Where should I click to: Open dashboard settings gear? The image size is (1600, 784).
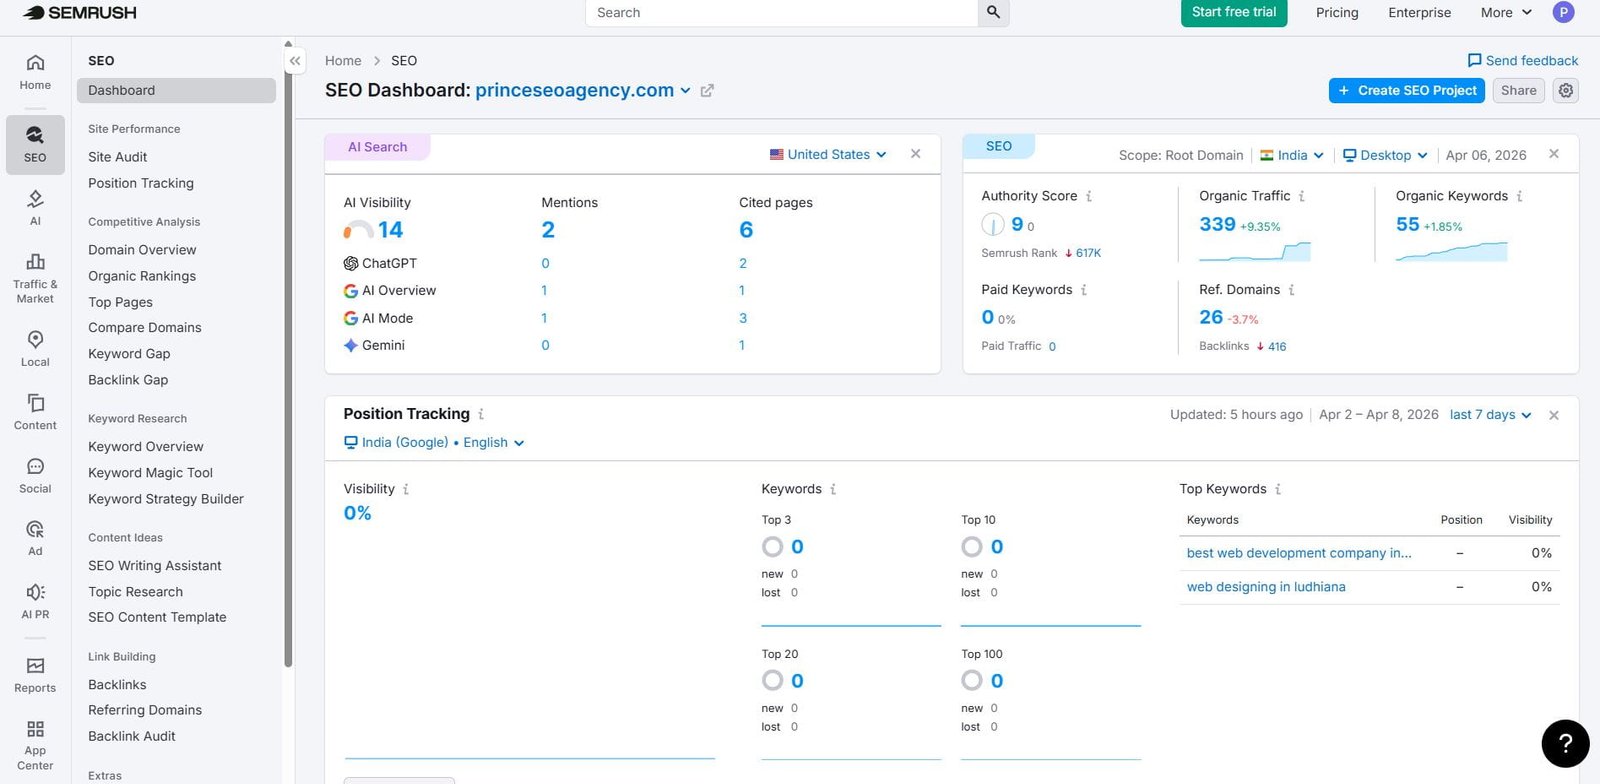[1566, 90]
